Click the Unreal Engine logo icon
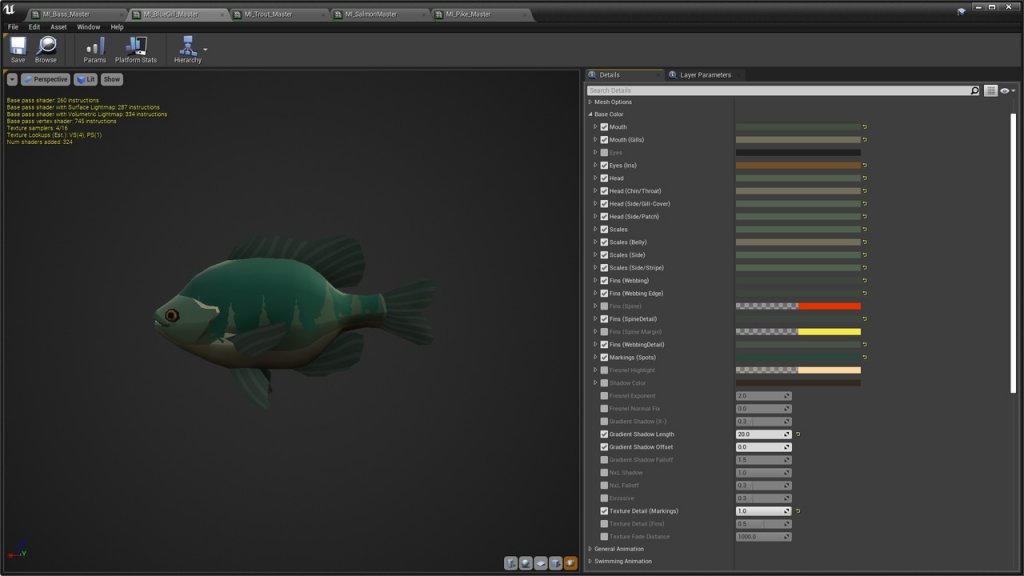1024x576 pixels. 9,10
